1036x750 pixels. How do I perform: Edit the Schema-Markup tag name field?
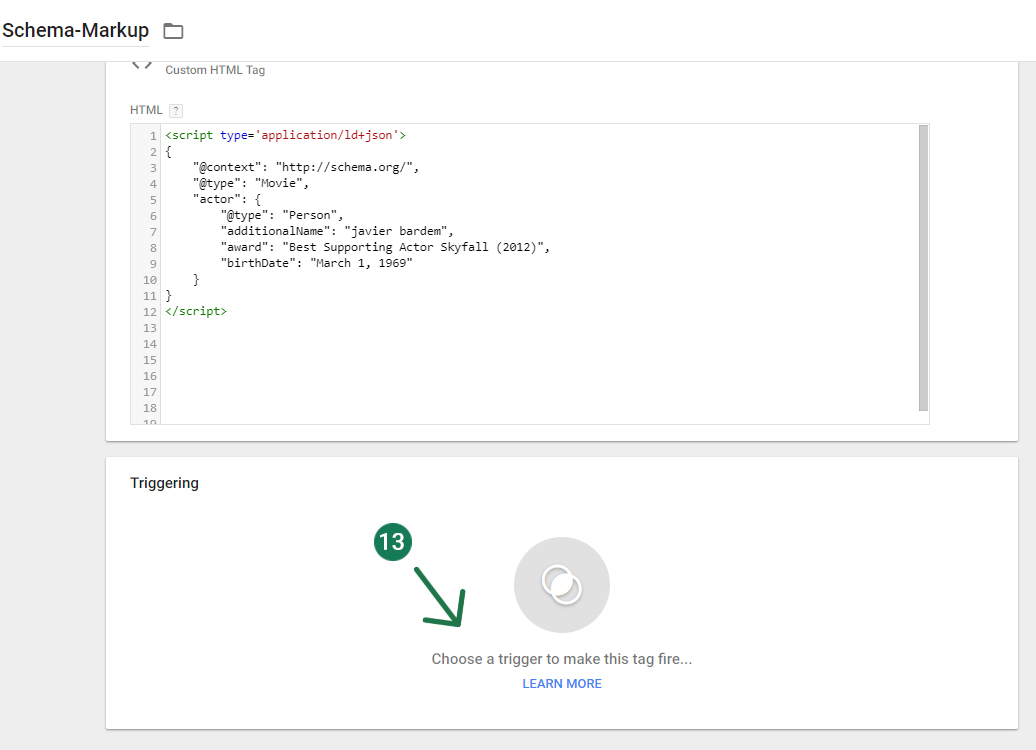coord(75,31)
